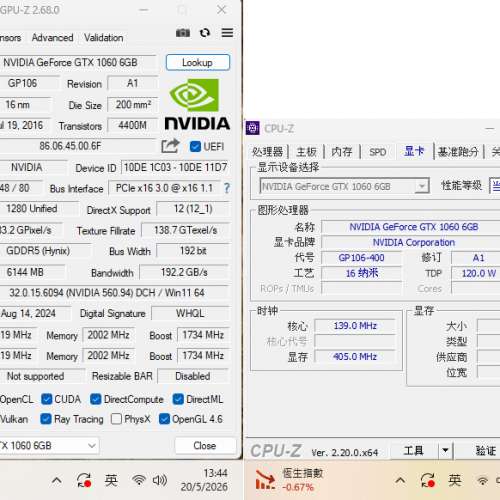Screen dimensions: 500x500
Task: Click the sync update icon in left tray
Action: pyautogui.click(x=84, y=480)
